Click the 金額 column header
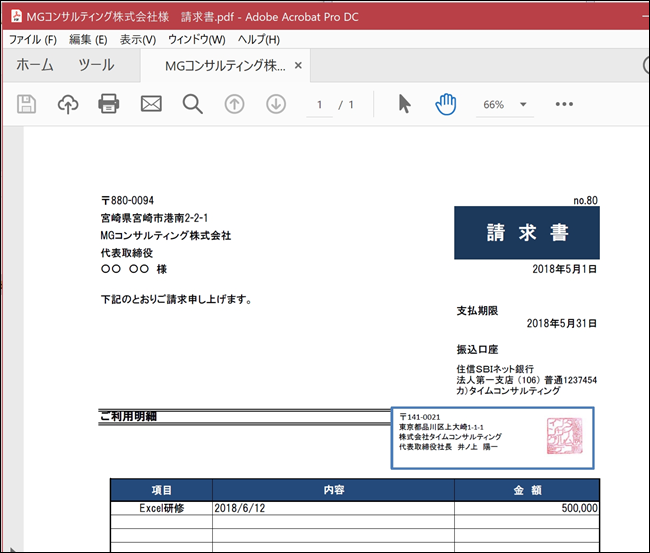The image size is (650, 553). click(x=527, y=490)
